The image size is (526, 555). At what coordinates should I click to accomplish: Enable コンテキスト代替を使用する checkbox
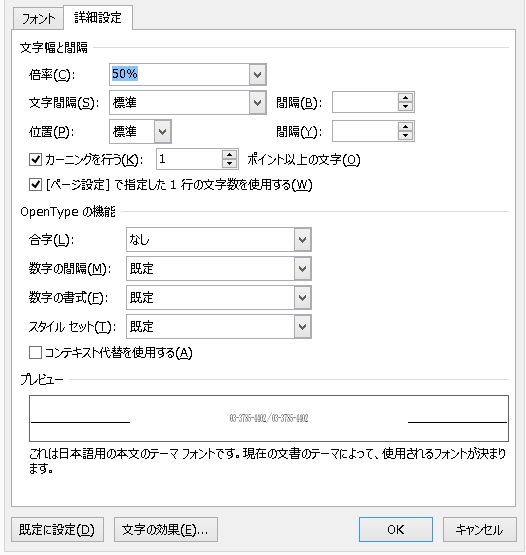coord(35,353)
